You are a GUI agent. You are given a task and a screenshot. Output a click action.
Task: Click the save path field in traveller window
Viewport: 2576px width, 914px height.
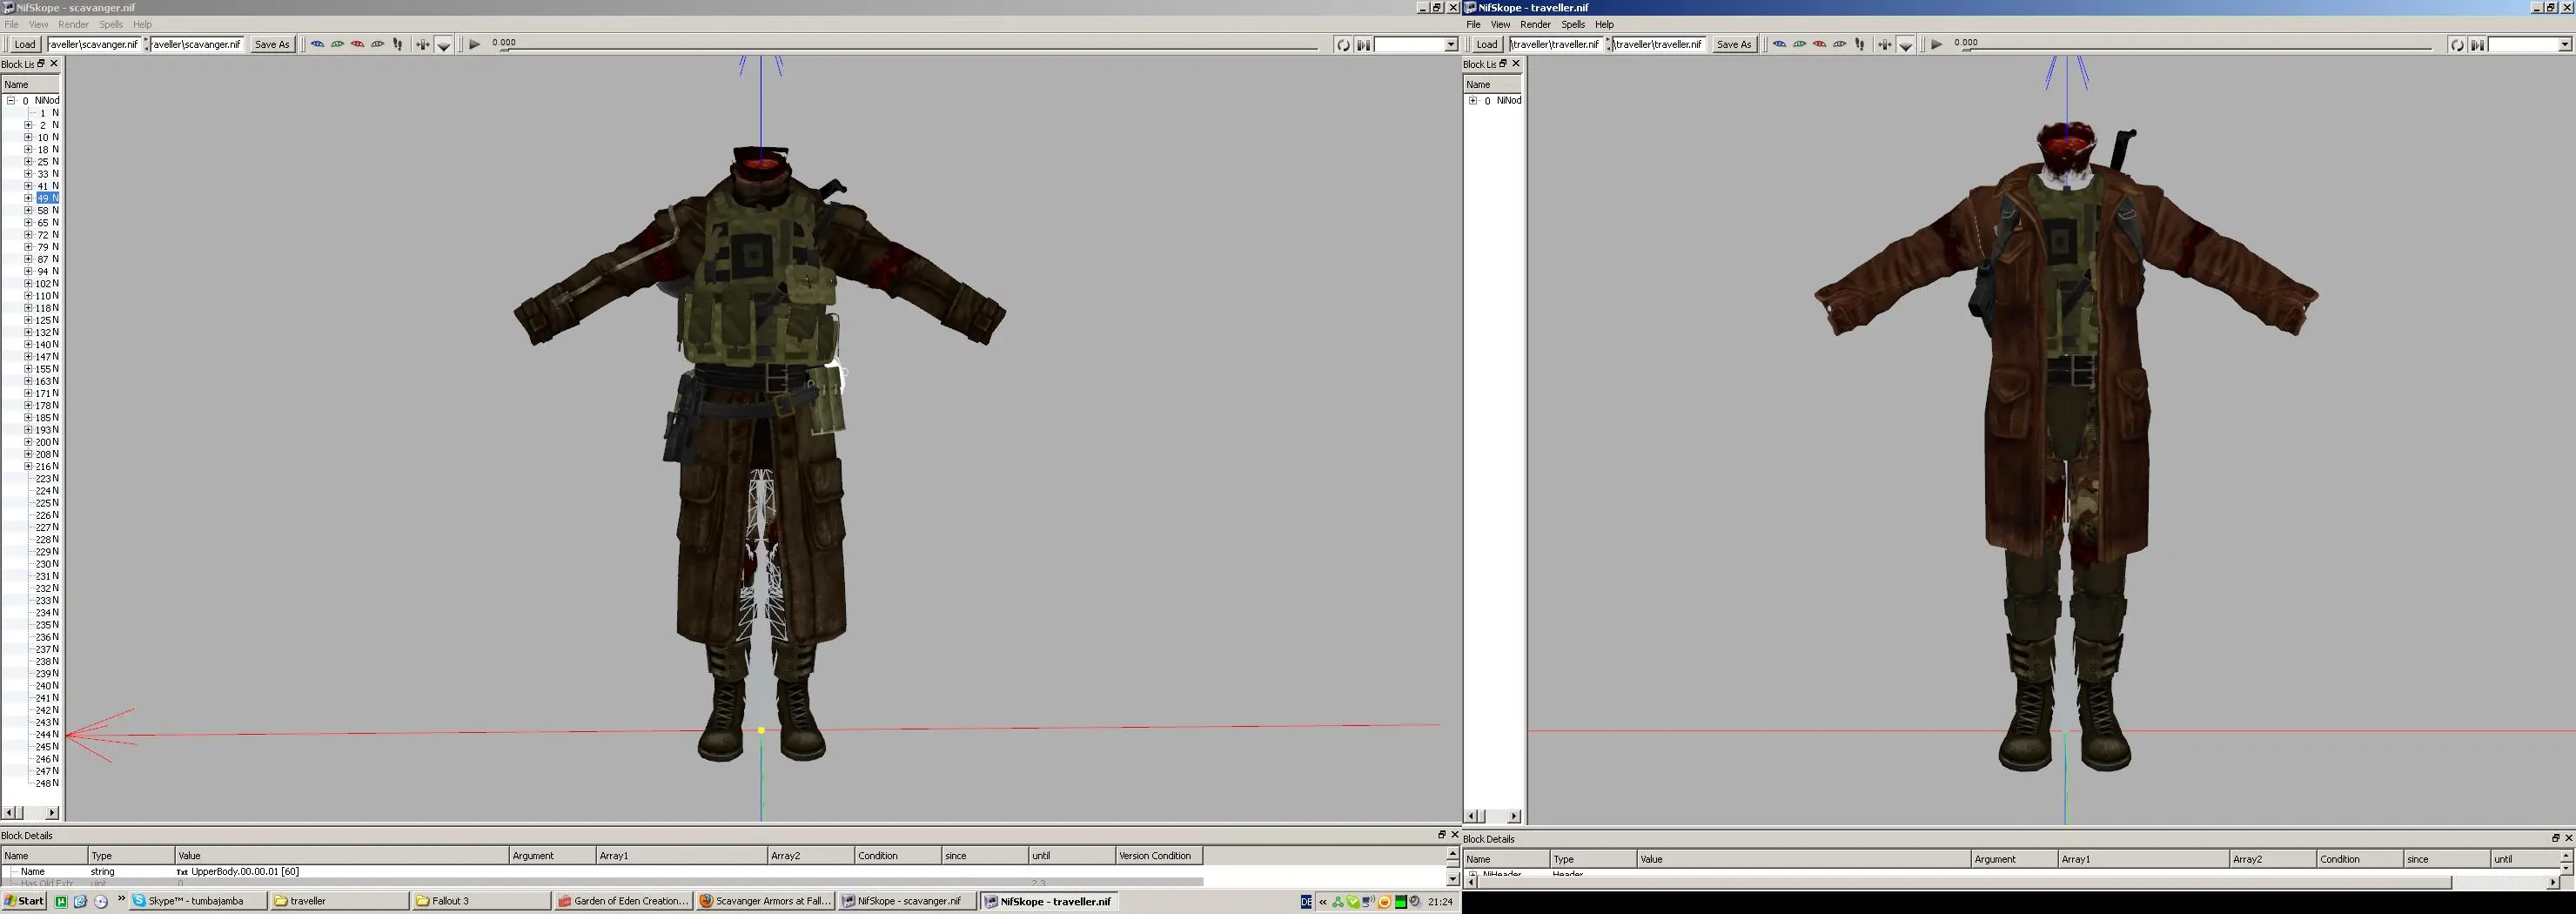click(x=1657, y=44)
